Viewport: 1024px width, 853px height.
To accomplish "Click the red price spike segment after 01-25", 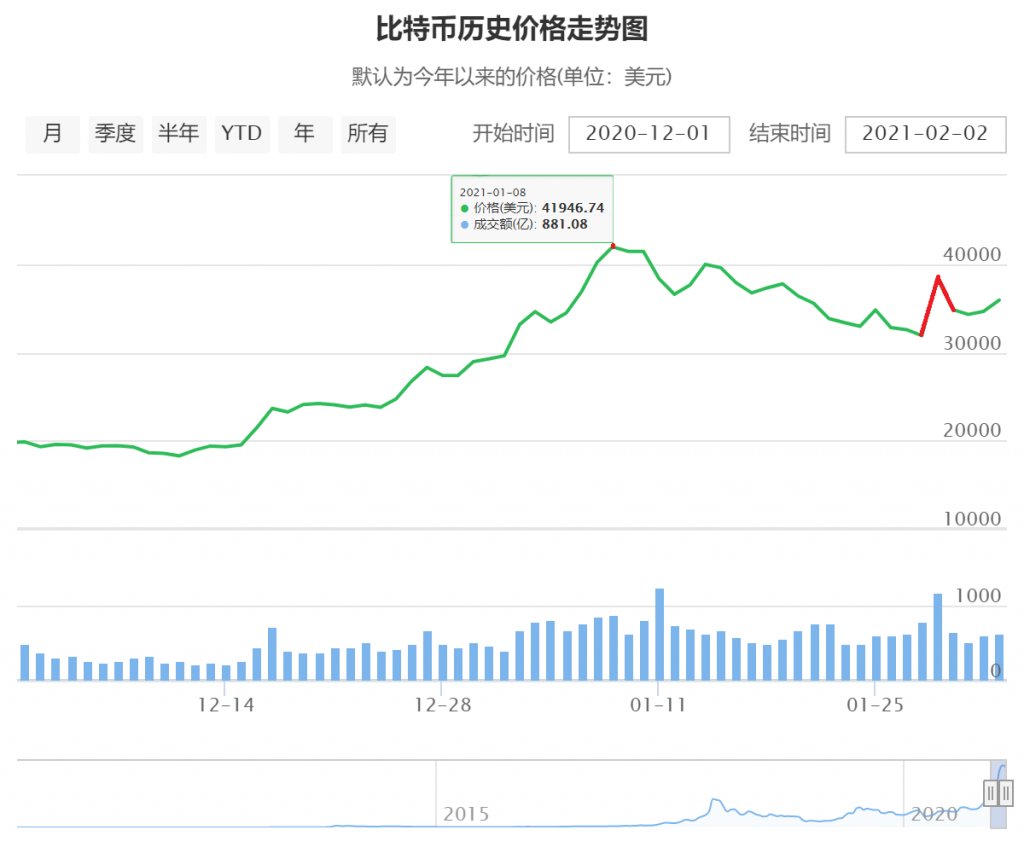I will pyautogui.click(x=931, y=303).
